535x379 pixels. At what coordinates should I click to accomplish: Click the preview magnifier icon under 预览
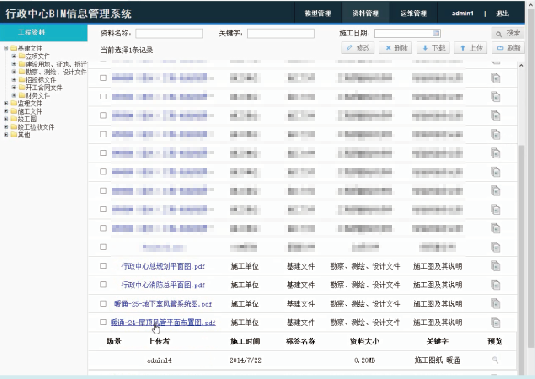click(x=495, y=360)
